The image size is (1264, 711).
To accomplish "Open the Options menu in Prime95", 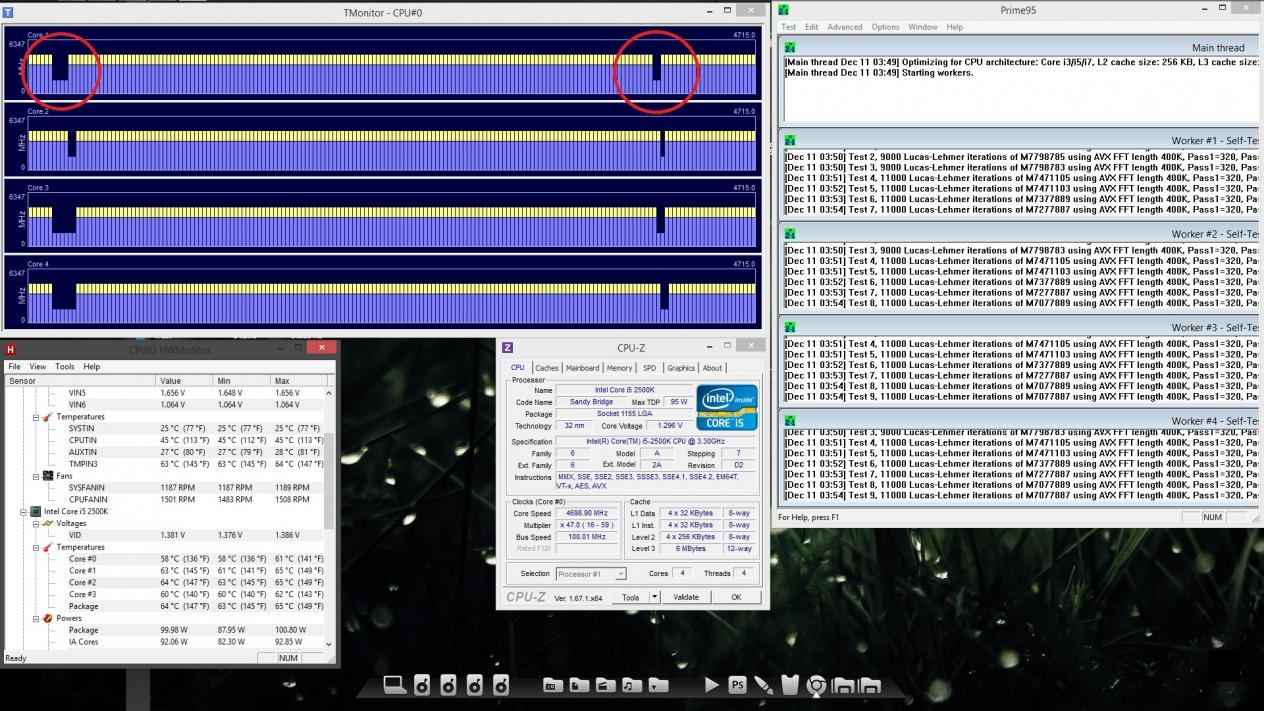I will 885,27.
